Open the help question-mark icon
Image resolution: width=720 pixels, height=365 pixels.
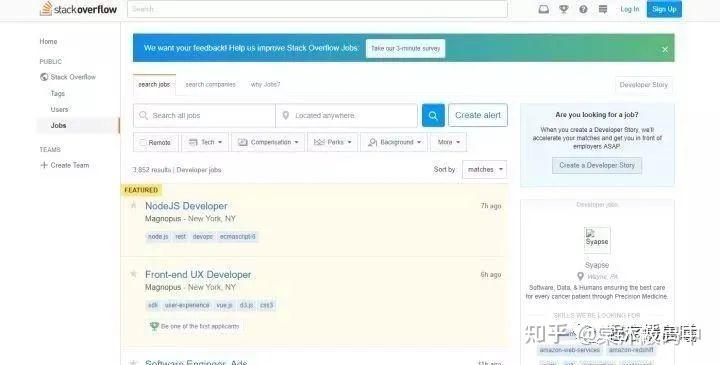coord(583,9)
